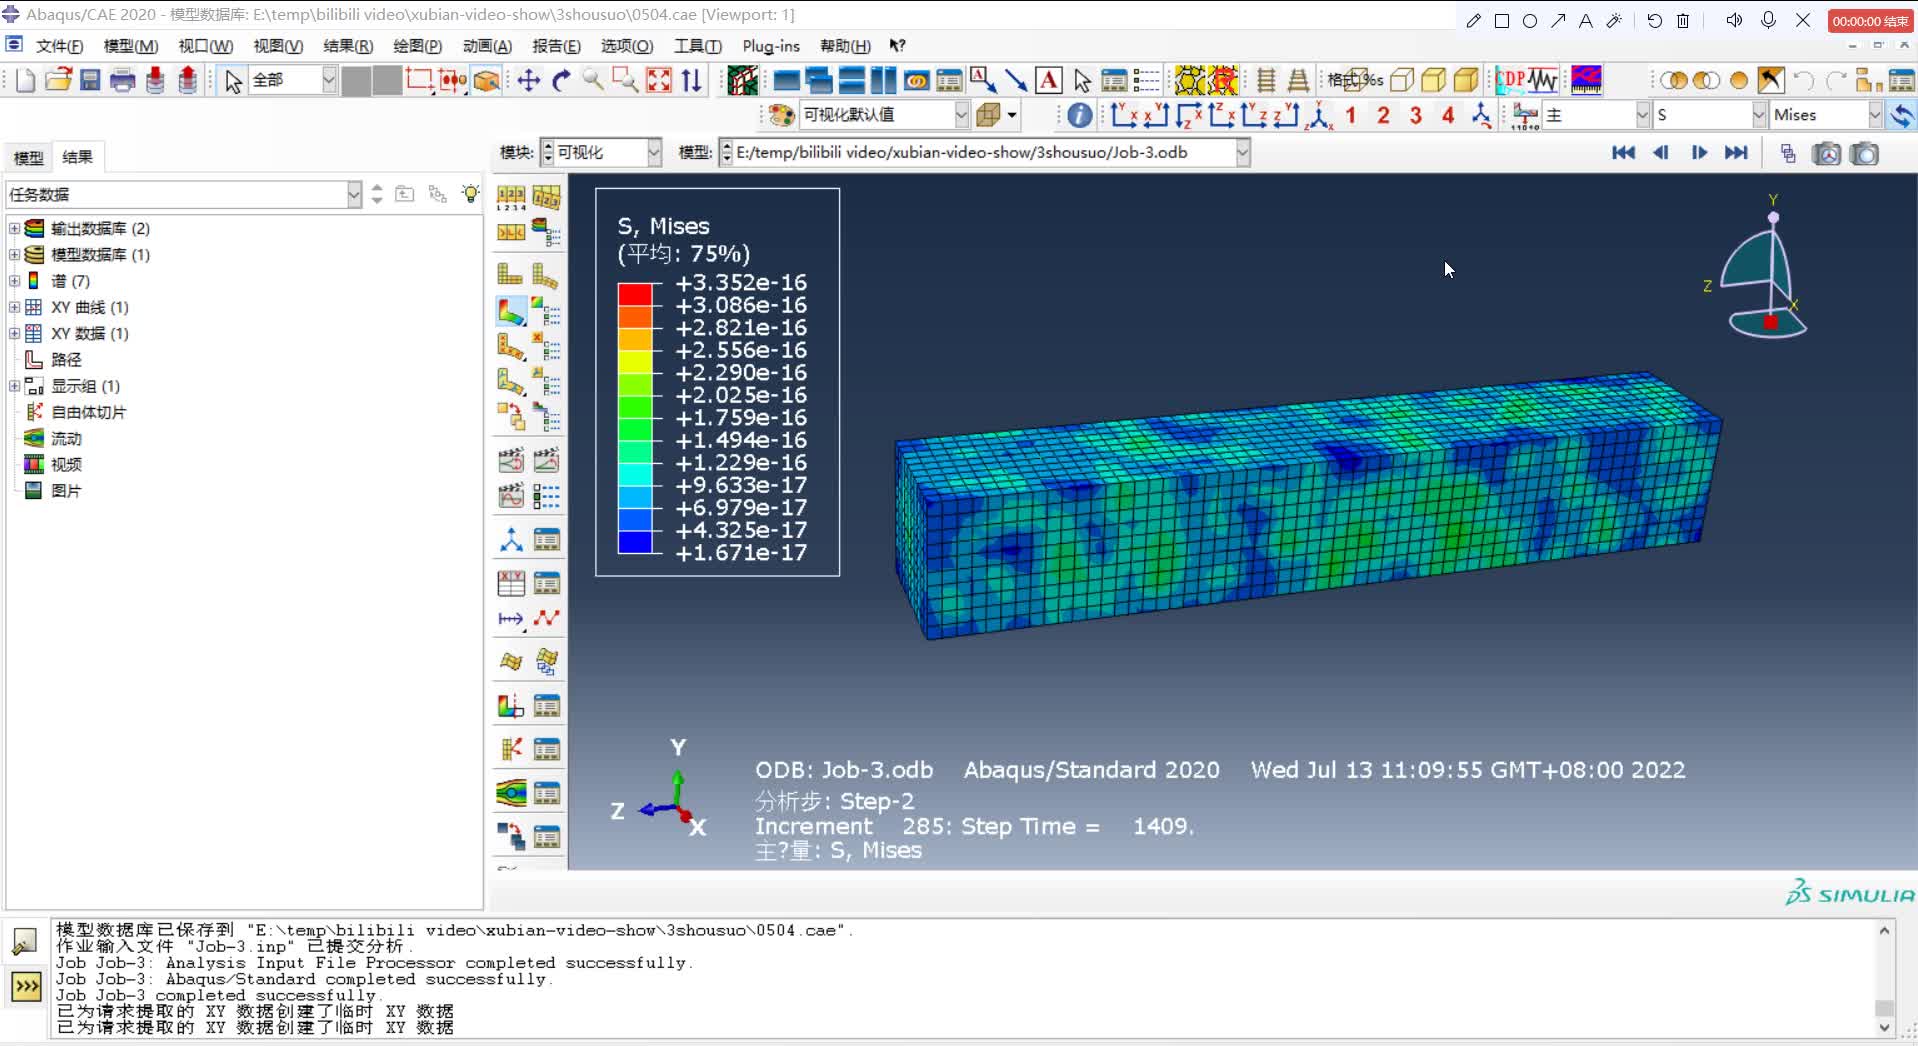Select the Rotate view tool
This screenshot has width=1918, height=1046.
click(561, 80)
